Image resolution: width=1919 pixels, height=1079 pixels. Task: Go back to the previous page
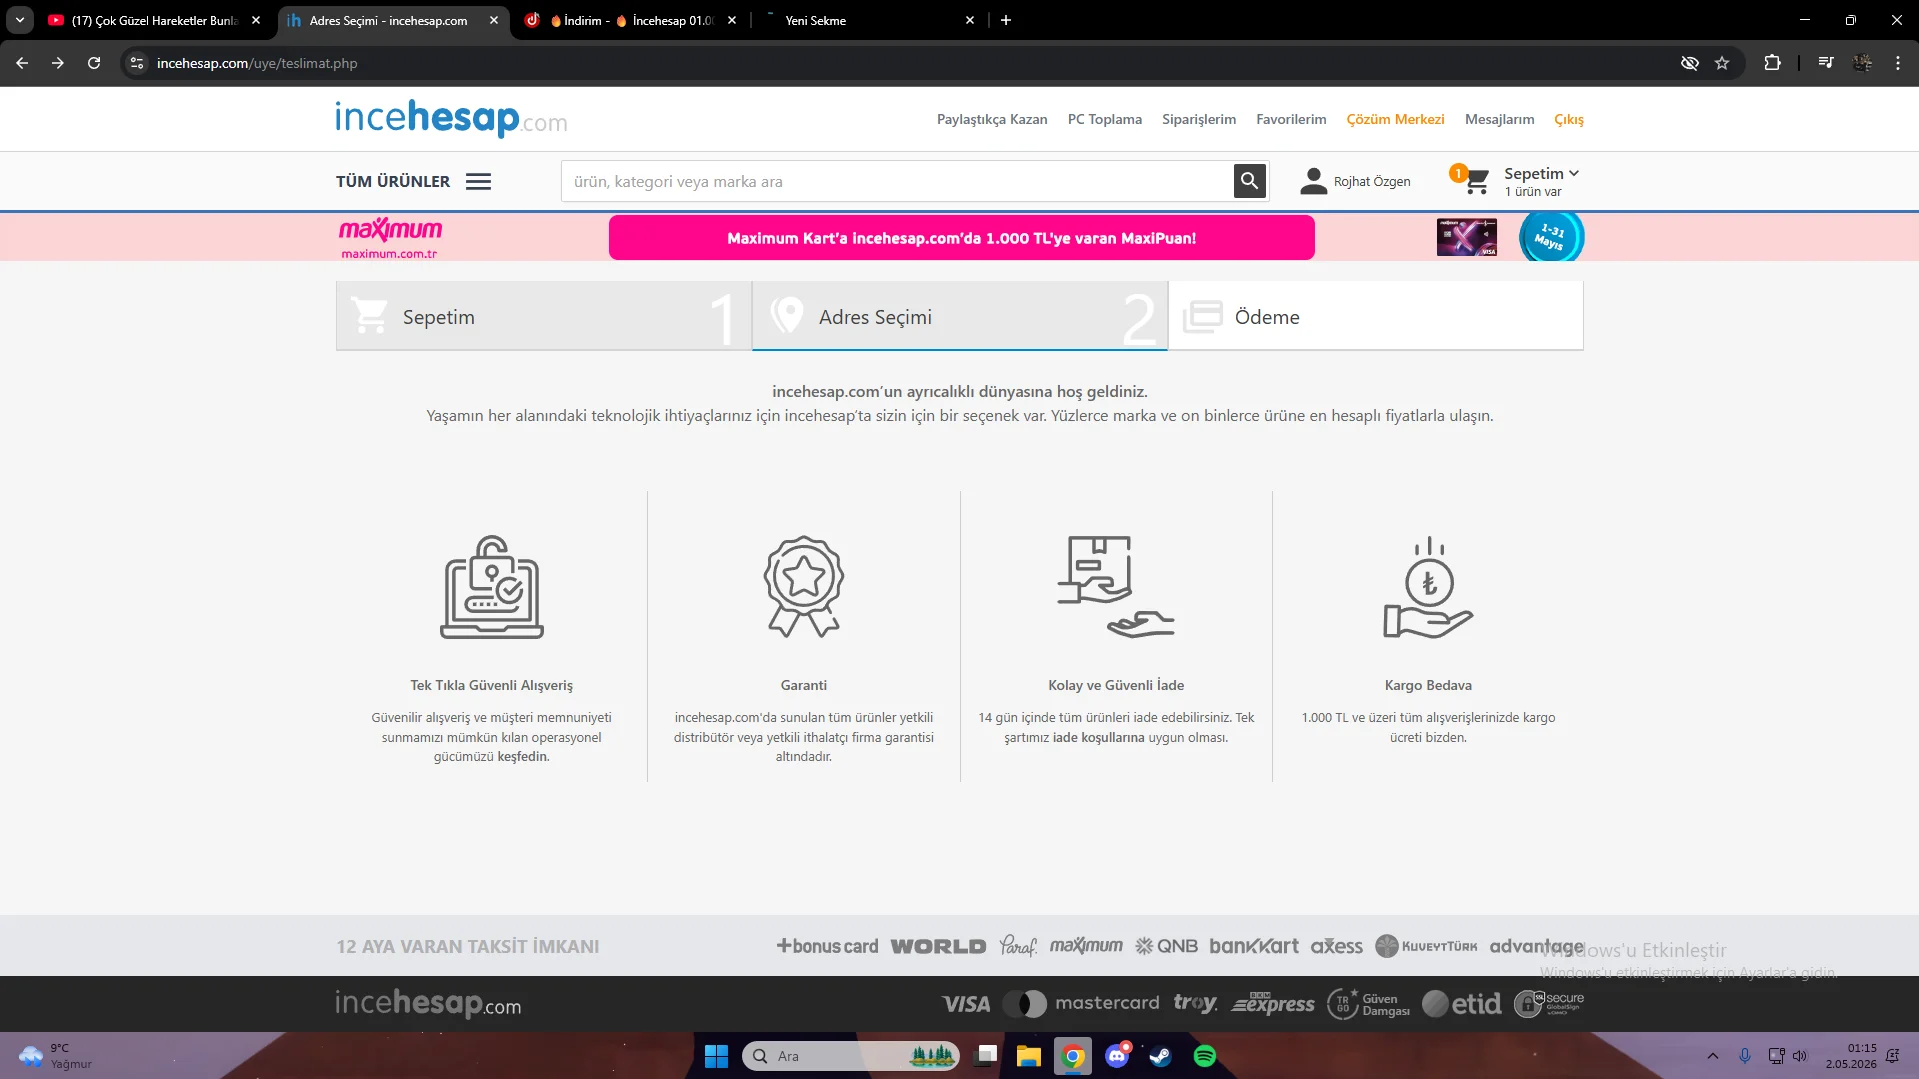(22, 63)
